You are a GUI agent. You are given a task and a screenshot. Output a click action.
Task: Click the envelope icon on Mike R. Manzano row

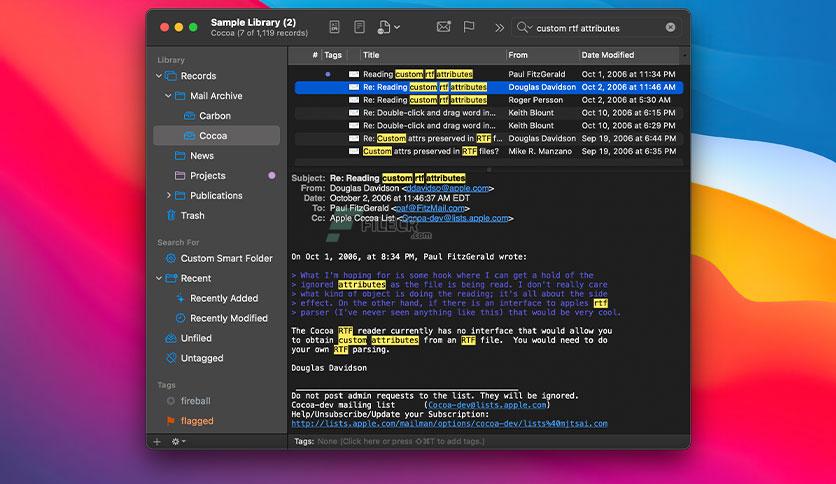(x=354, y=151)
